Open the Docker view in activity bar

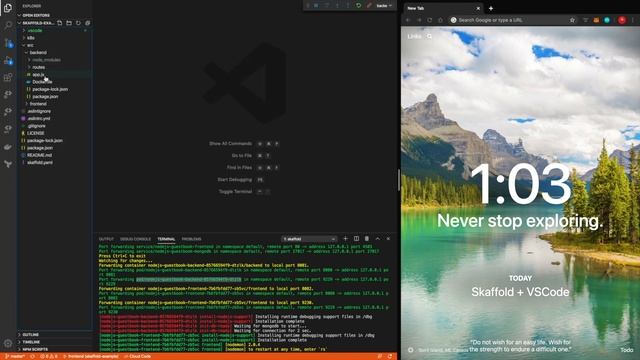pyautogui.click(x=8, y=147)
